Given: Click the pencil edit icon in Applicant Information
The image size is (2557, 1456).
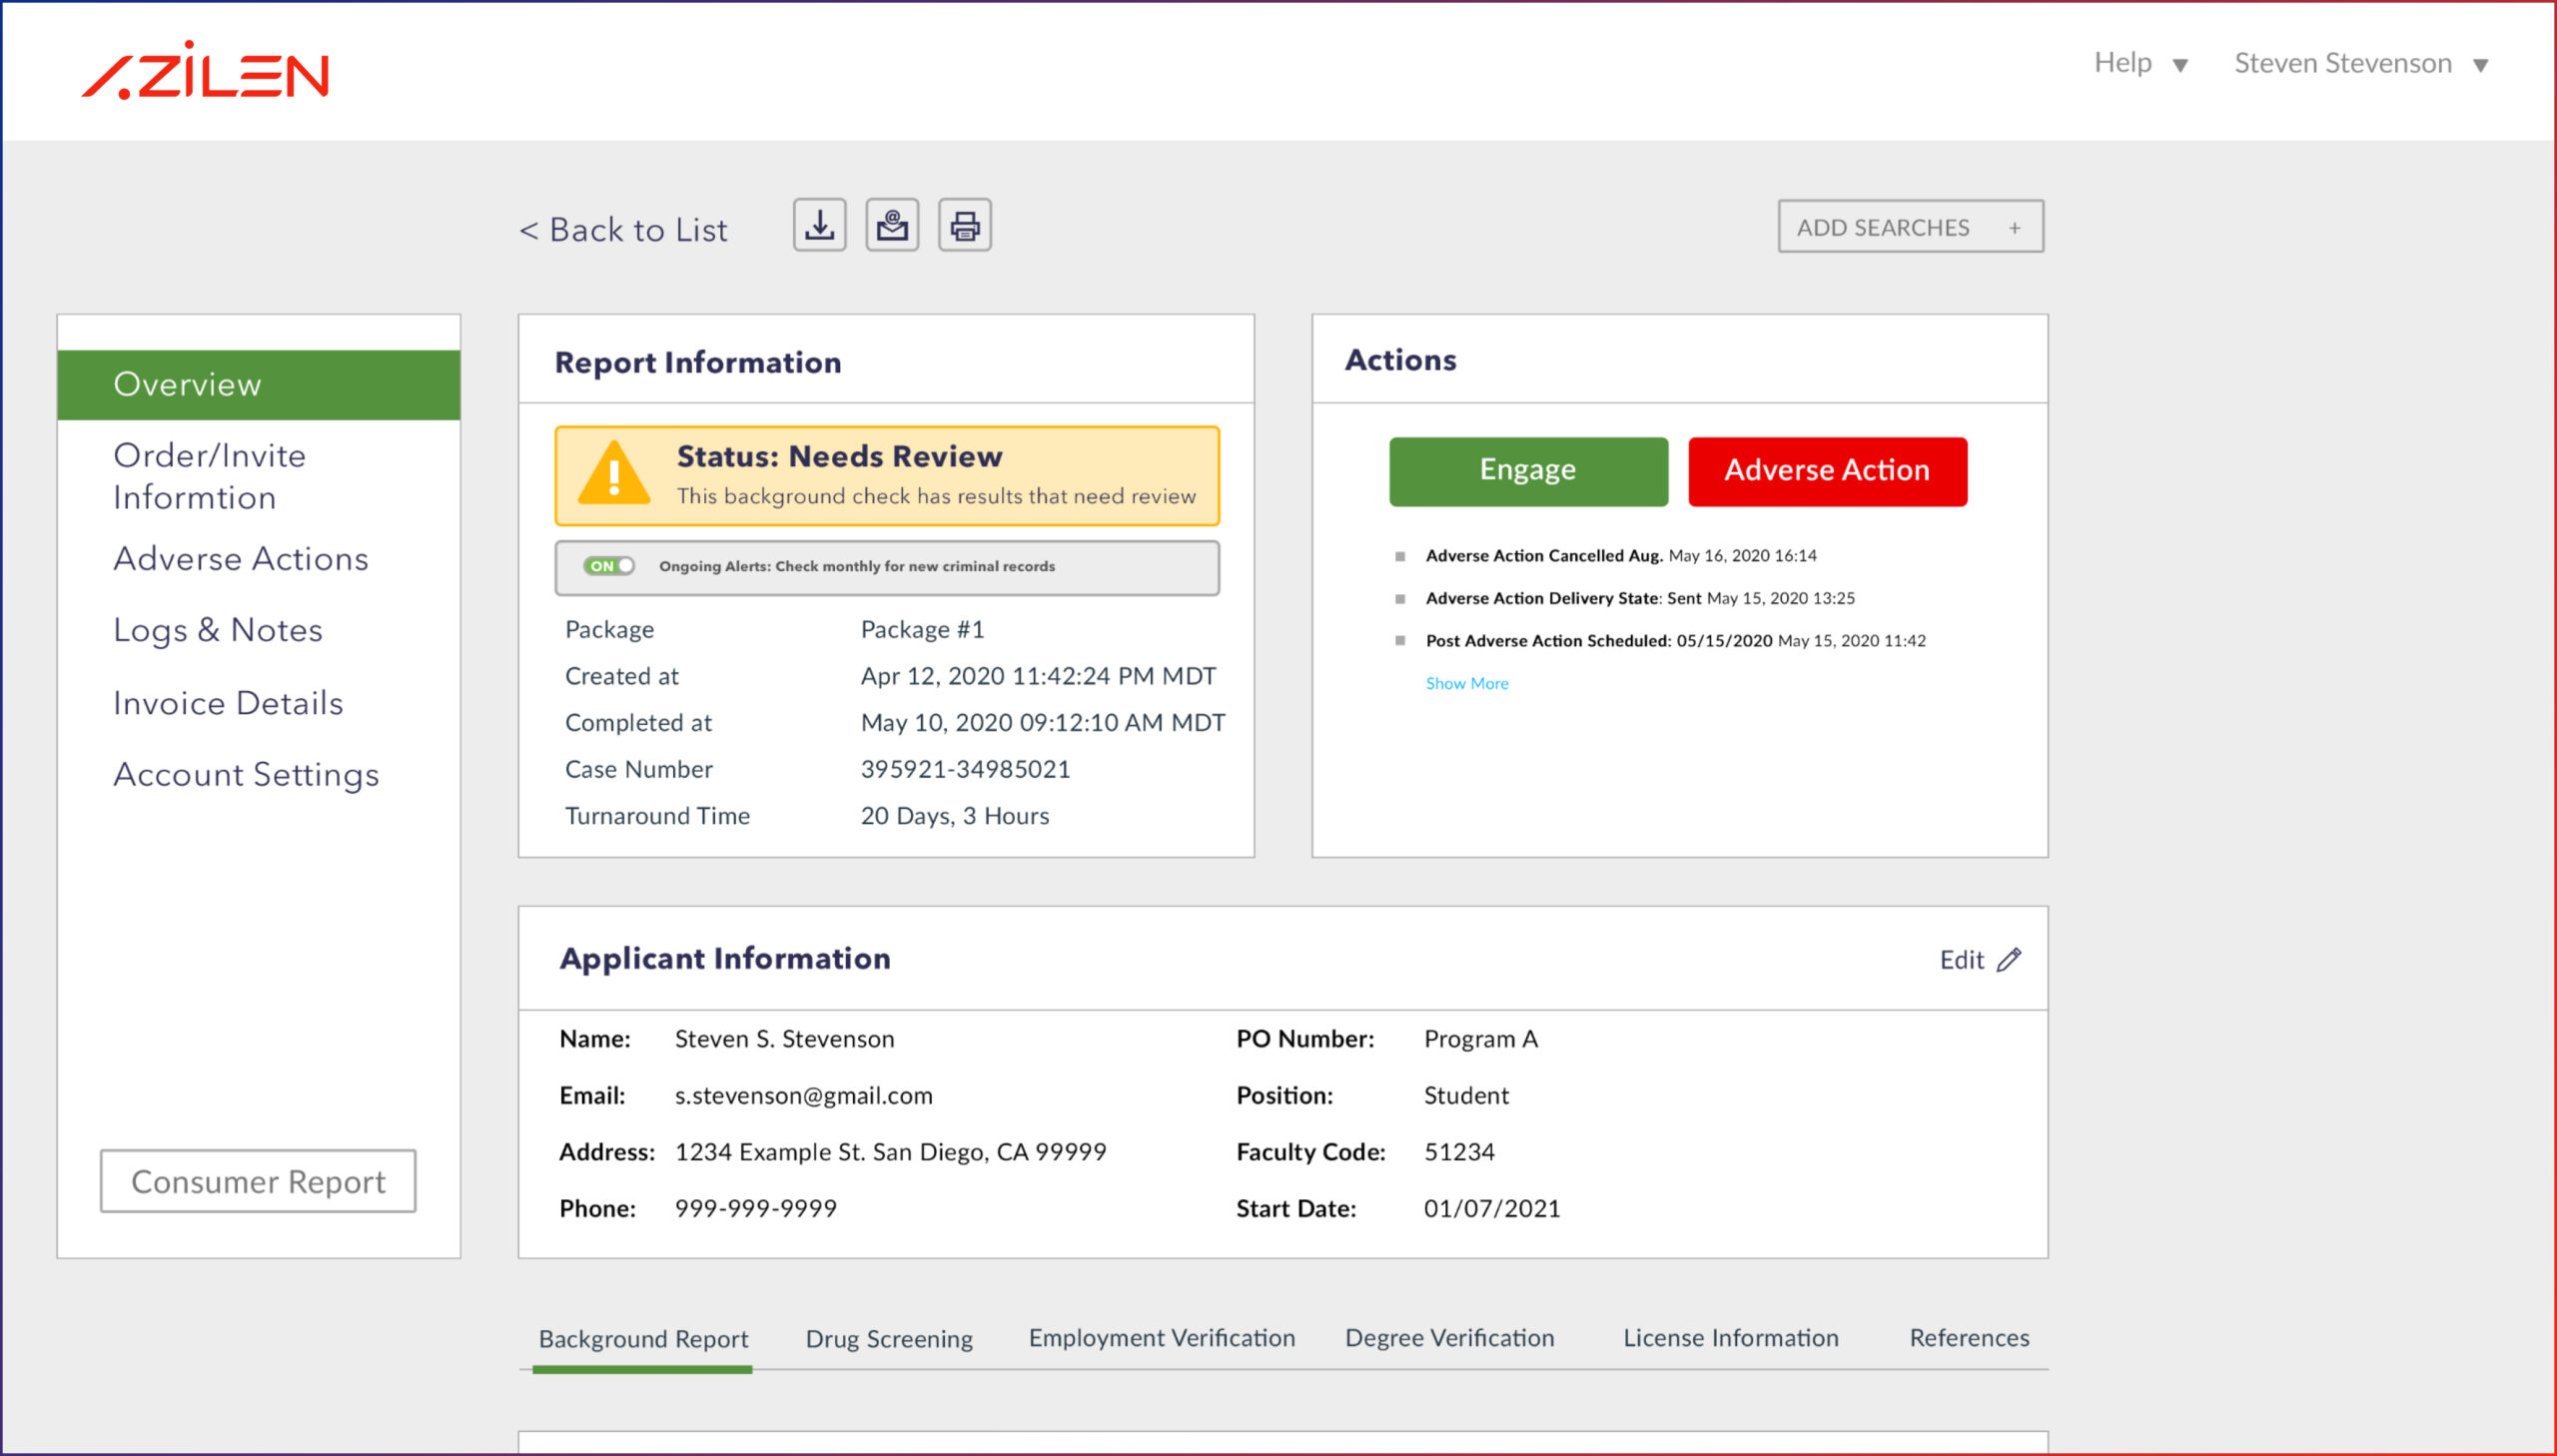Looking at the screenshot, I should pos(2009,960).
